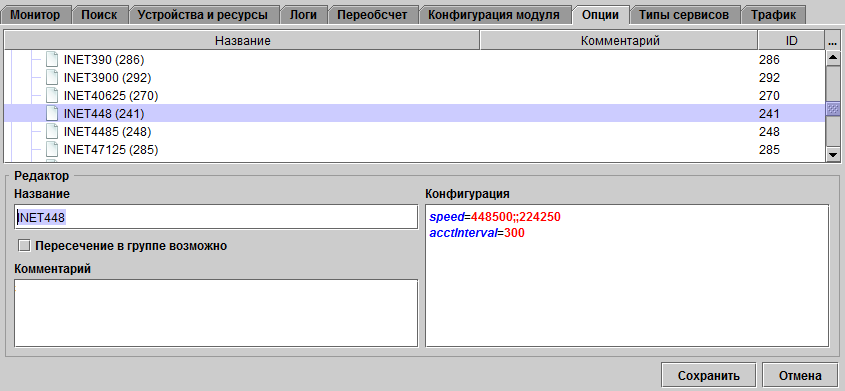Select the INET47125 (285) row
Viewport: 845px width, 391px height.
click(414, 149)
